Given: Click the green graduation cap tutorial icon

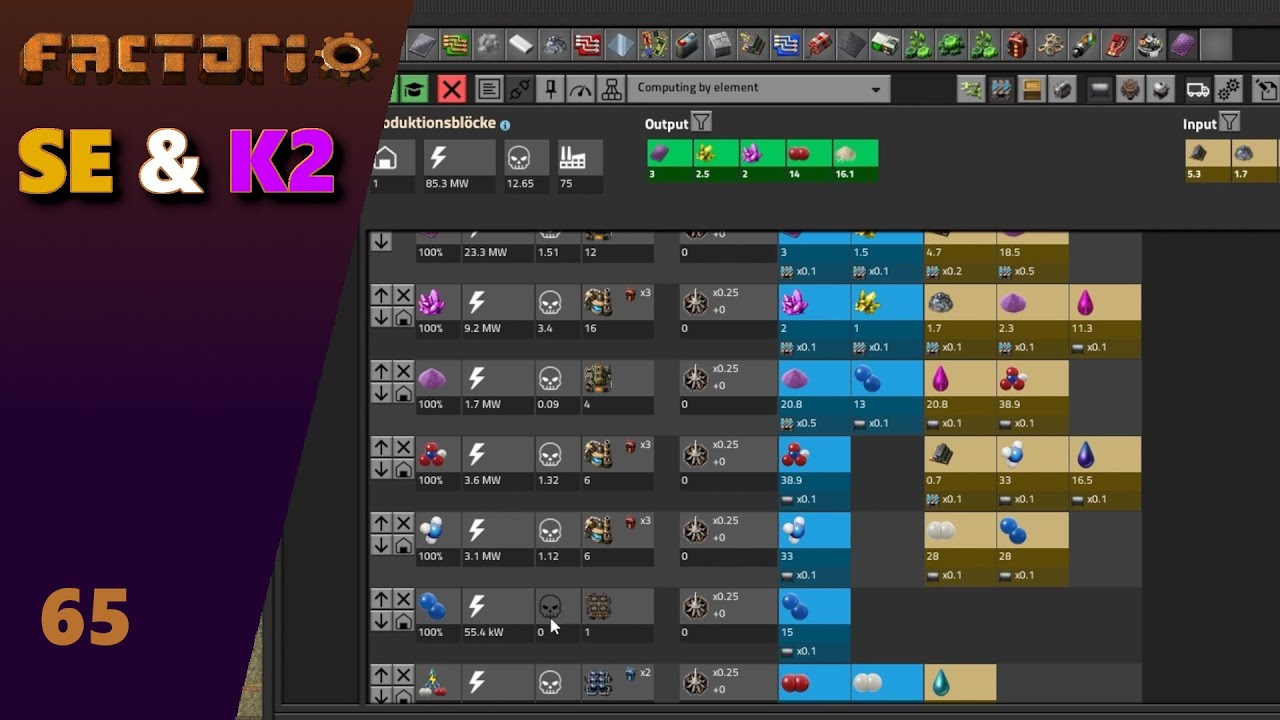Looking at the screenshot, I should (x=413, y=89).
